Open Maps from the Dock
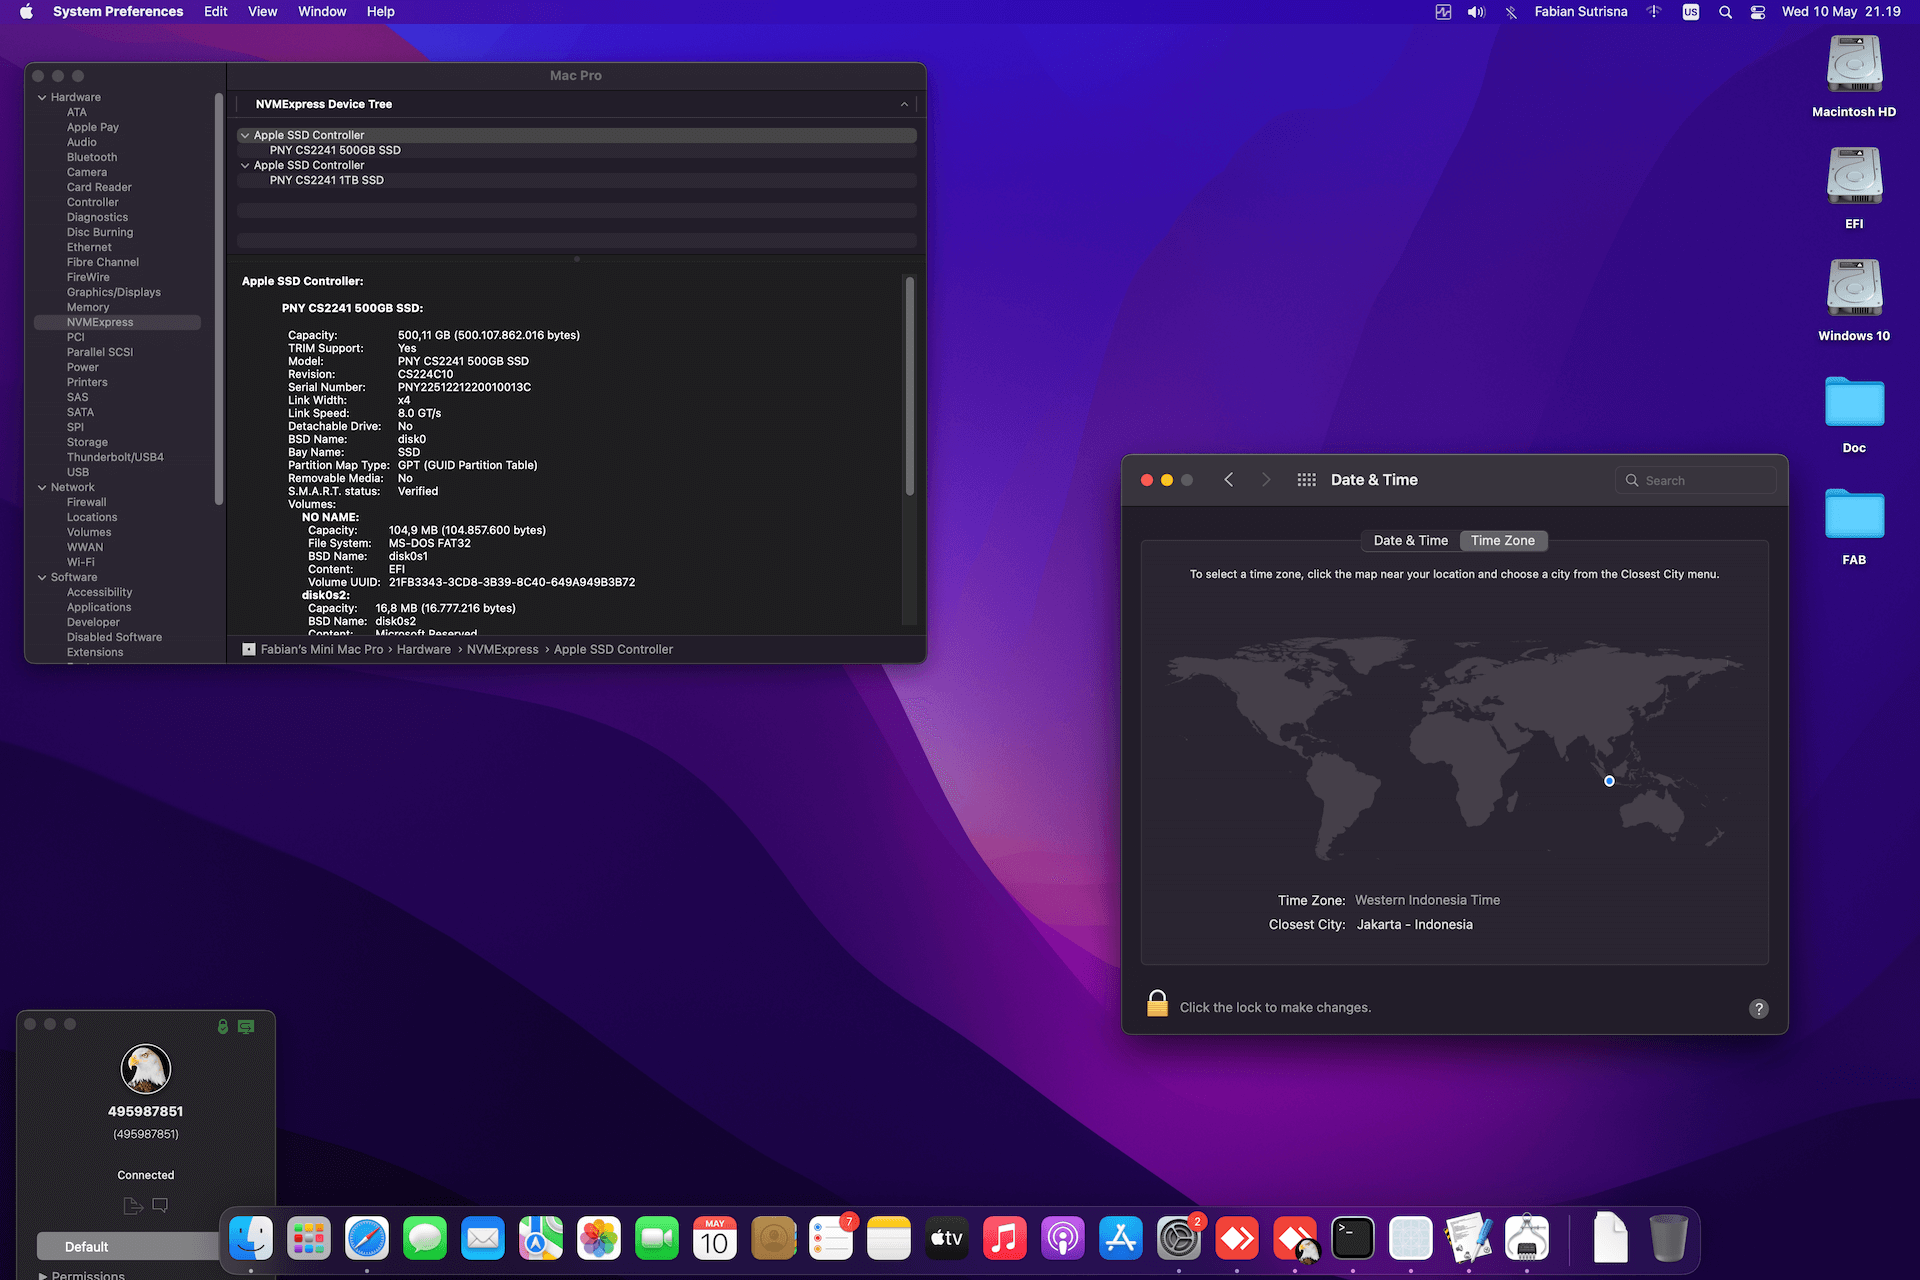 541,1240
